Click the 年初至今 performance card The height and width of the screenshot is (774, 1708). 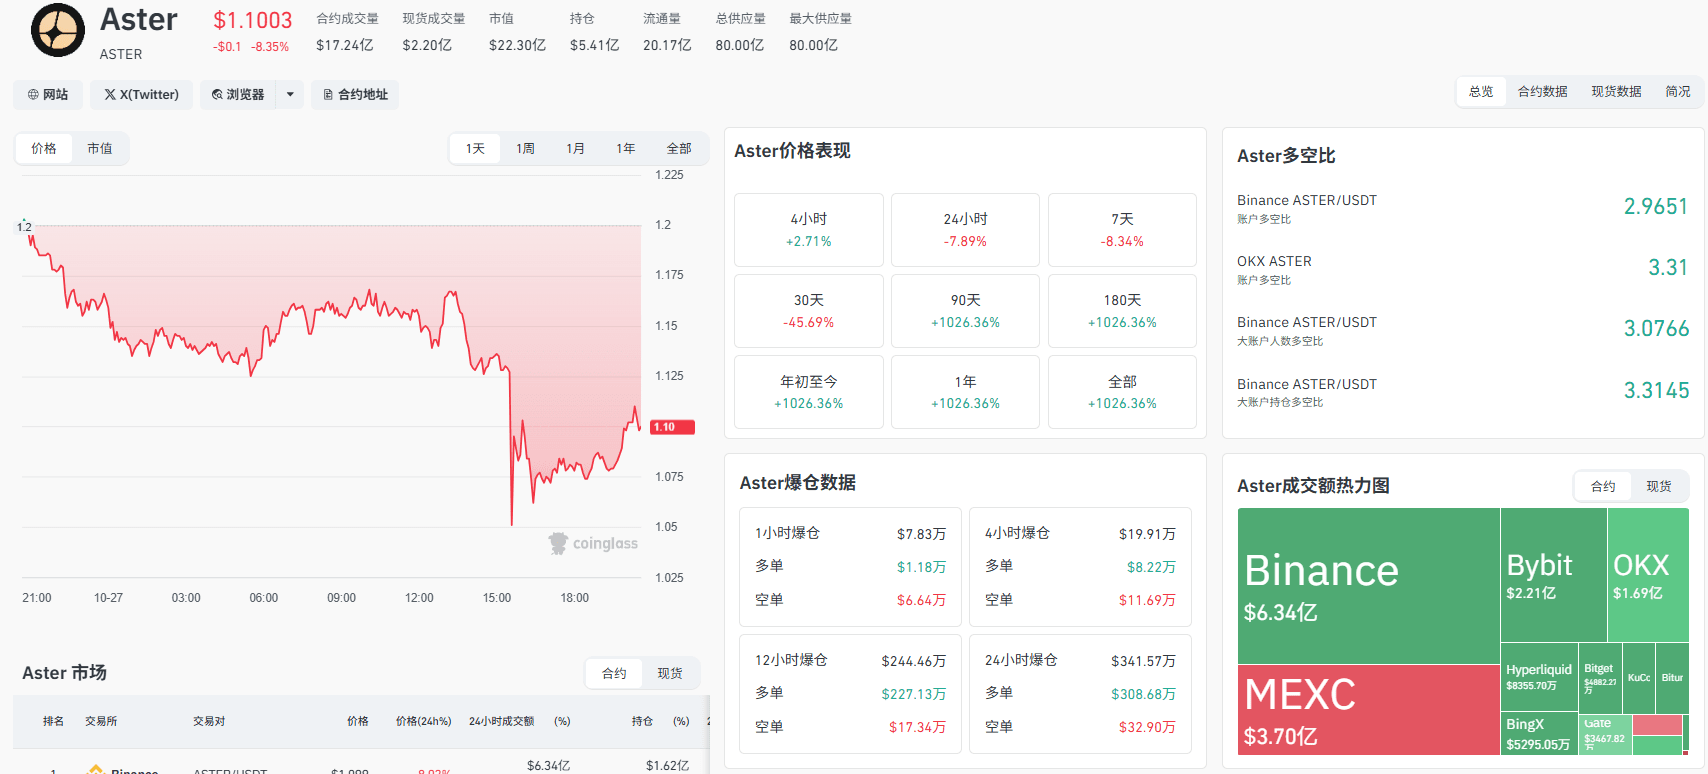click(x=809, y=392)
